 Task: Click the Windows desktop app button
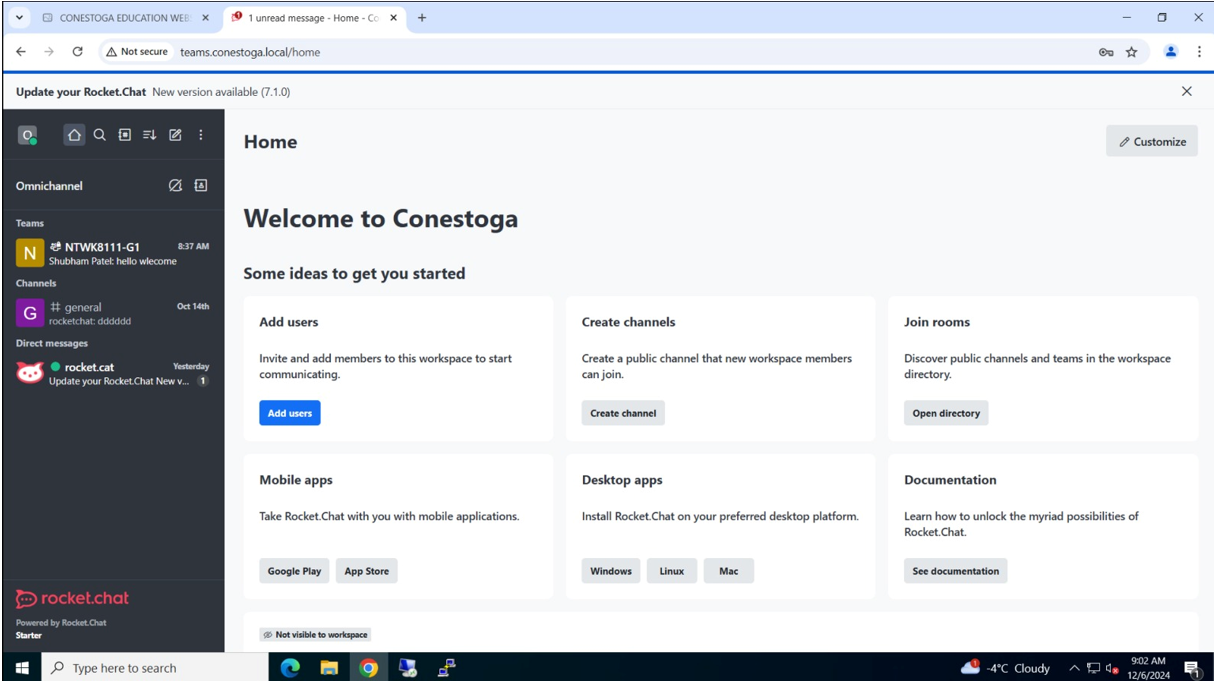[x=611, y=571]
